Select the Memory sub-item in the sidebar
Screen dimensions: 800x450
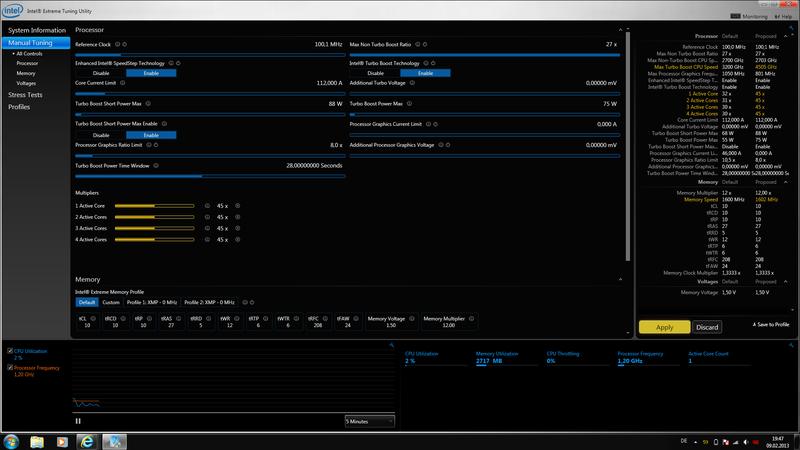pyautogui.click(x=26, y=73)
